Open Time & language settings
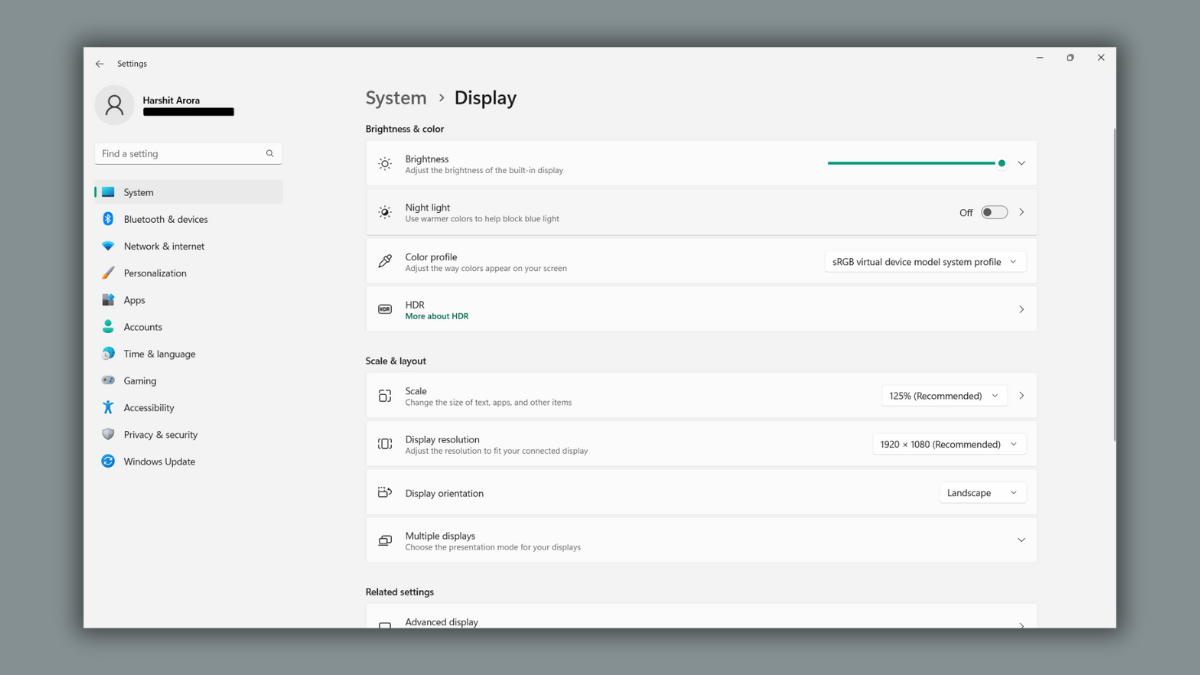This screenshot has height=675, width=1200. point(189,354)
